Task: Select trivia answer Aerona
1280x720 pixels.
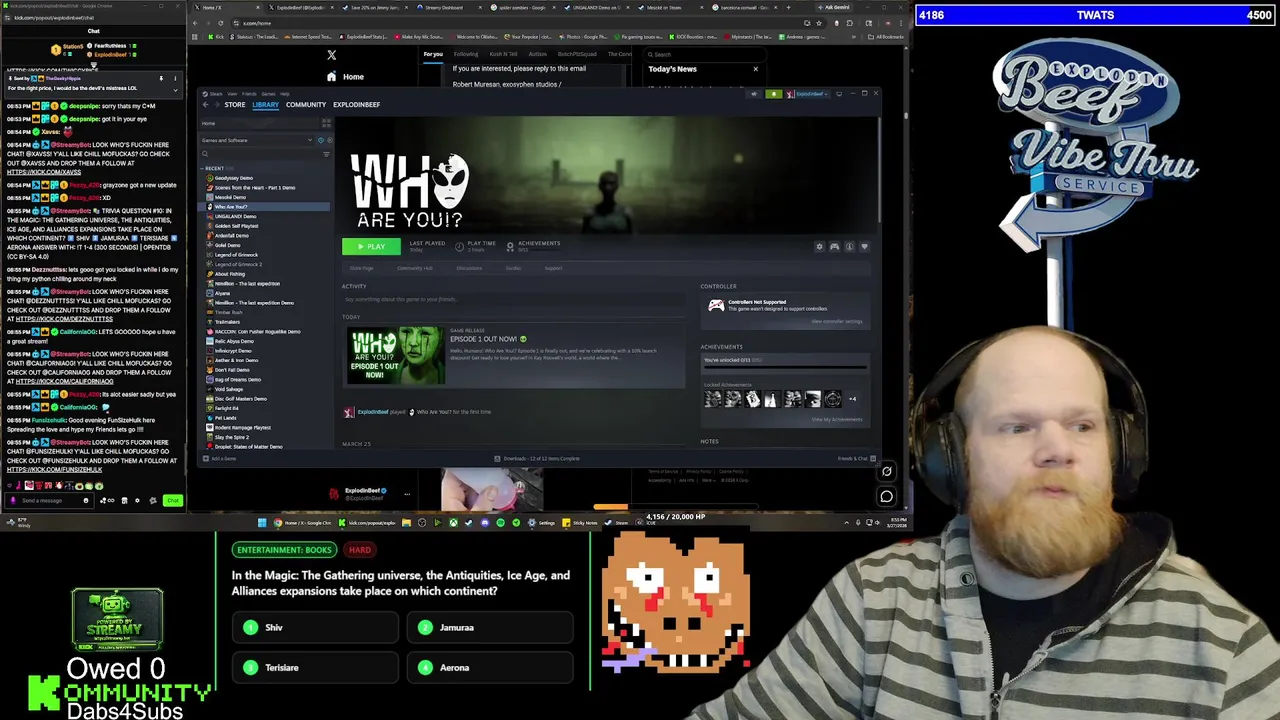Action: point(490,667)
